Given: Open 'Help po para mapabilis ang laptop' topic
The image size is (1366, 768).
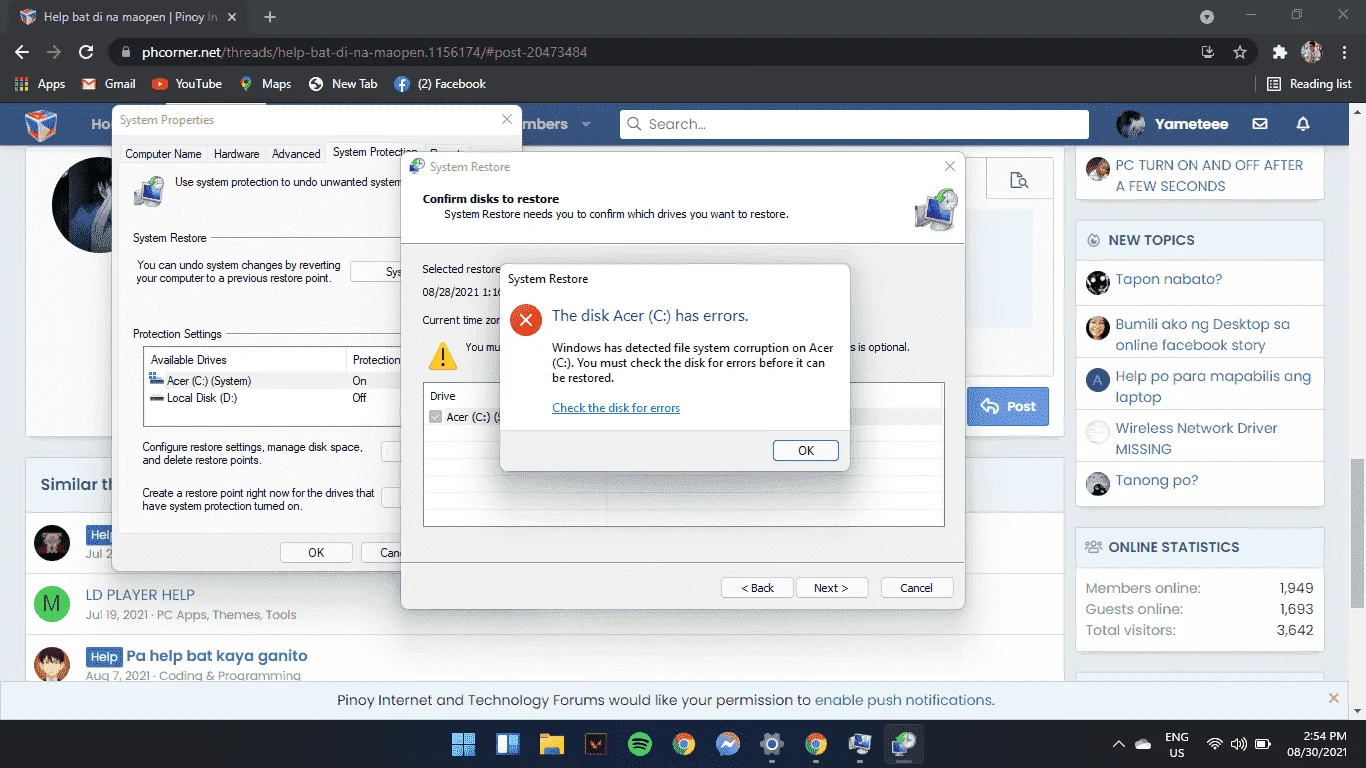Looking at the screenshot, I should [1213, 386].
